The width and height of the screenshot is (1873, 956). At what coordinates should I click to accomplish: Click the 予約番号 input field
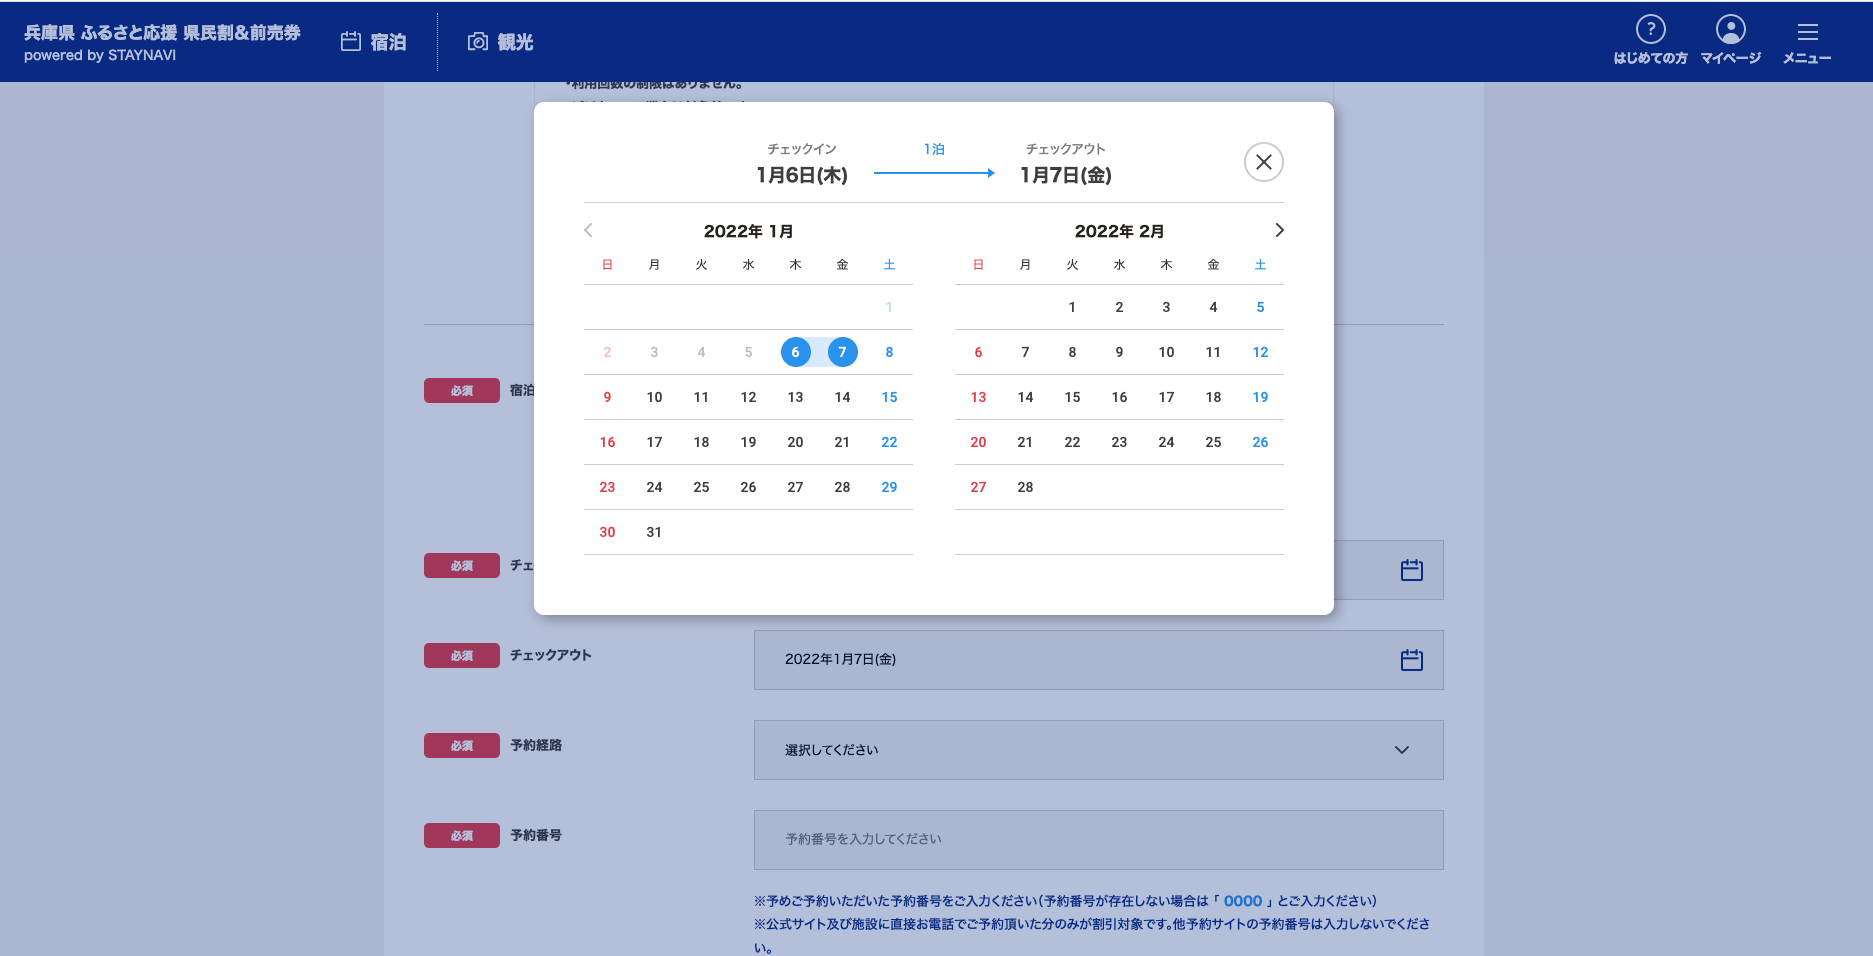[x=1098, y=840]
